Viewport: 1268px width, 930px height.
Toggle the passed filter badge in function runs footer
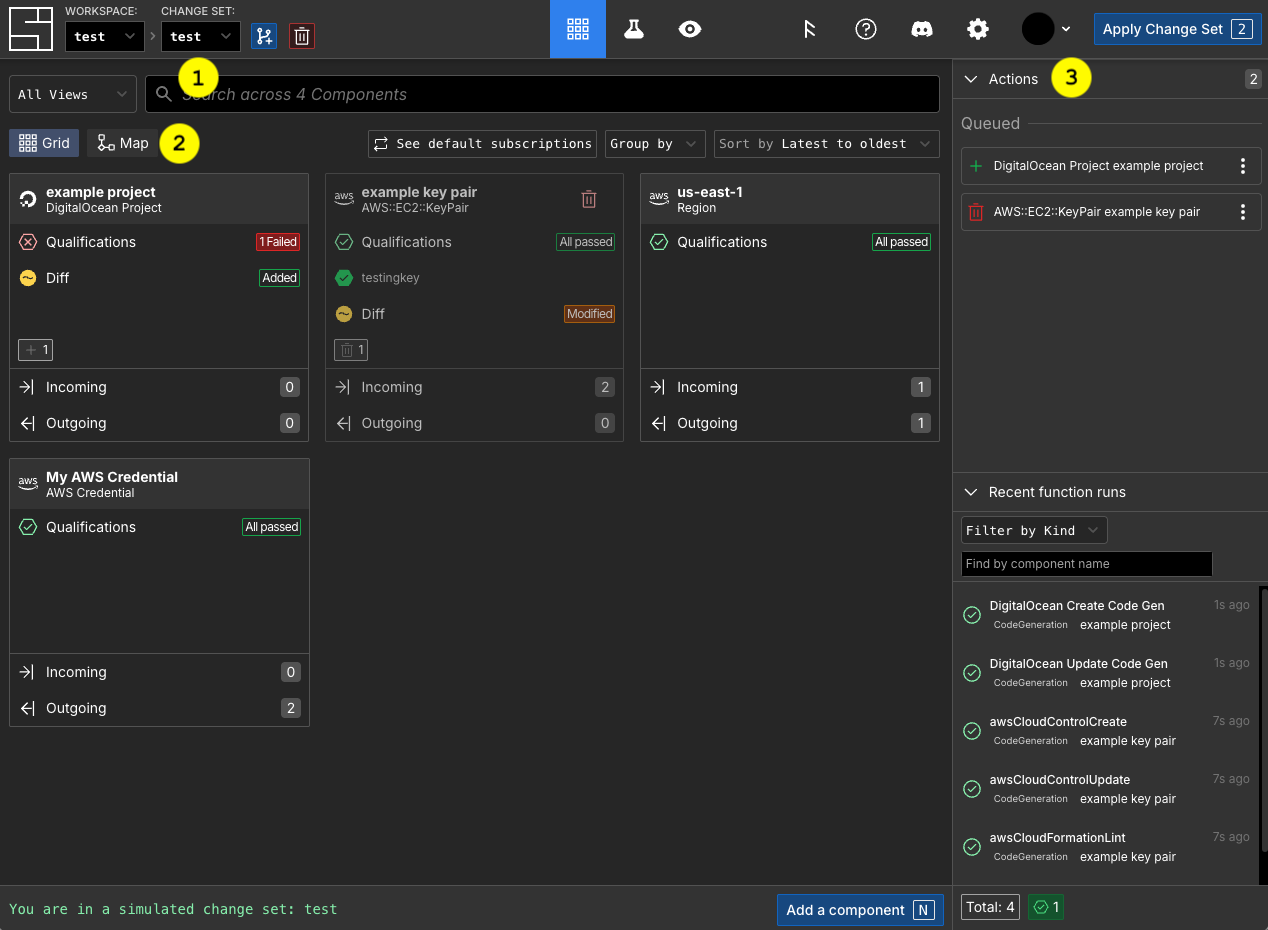(x=1046, y=907)
